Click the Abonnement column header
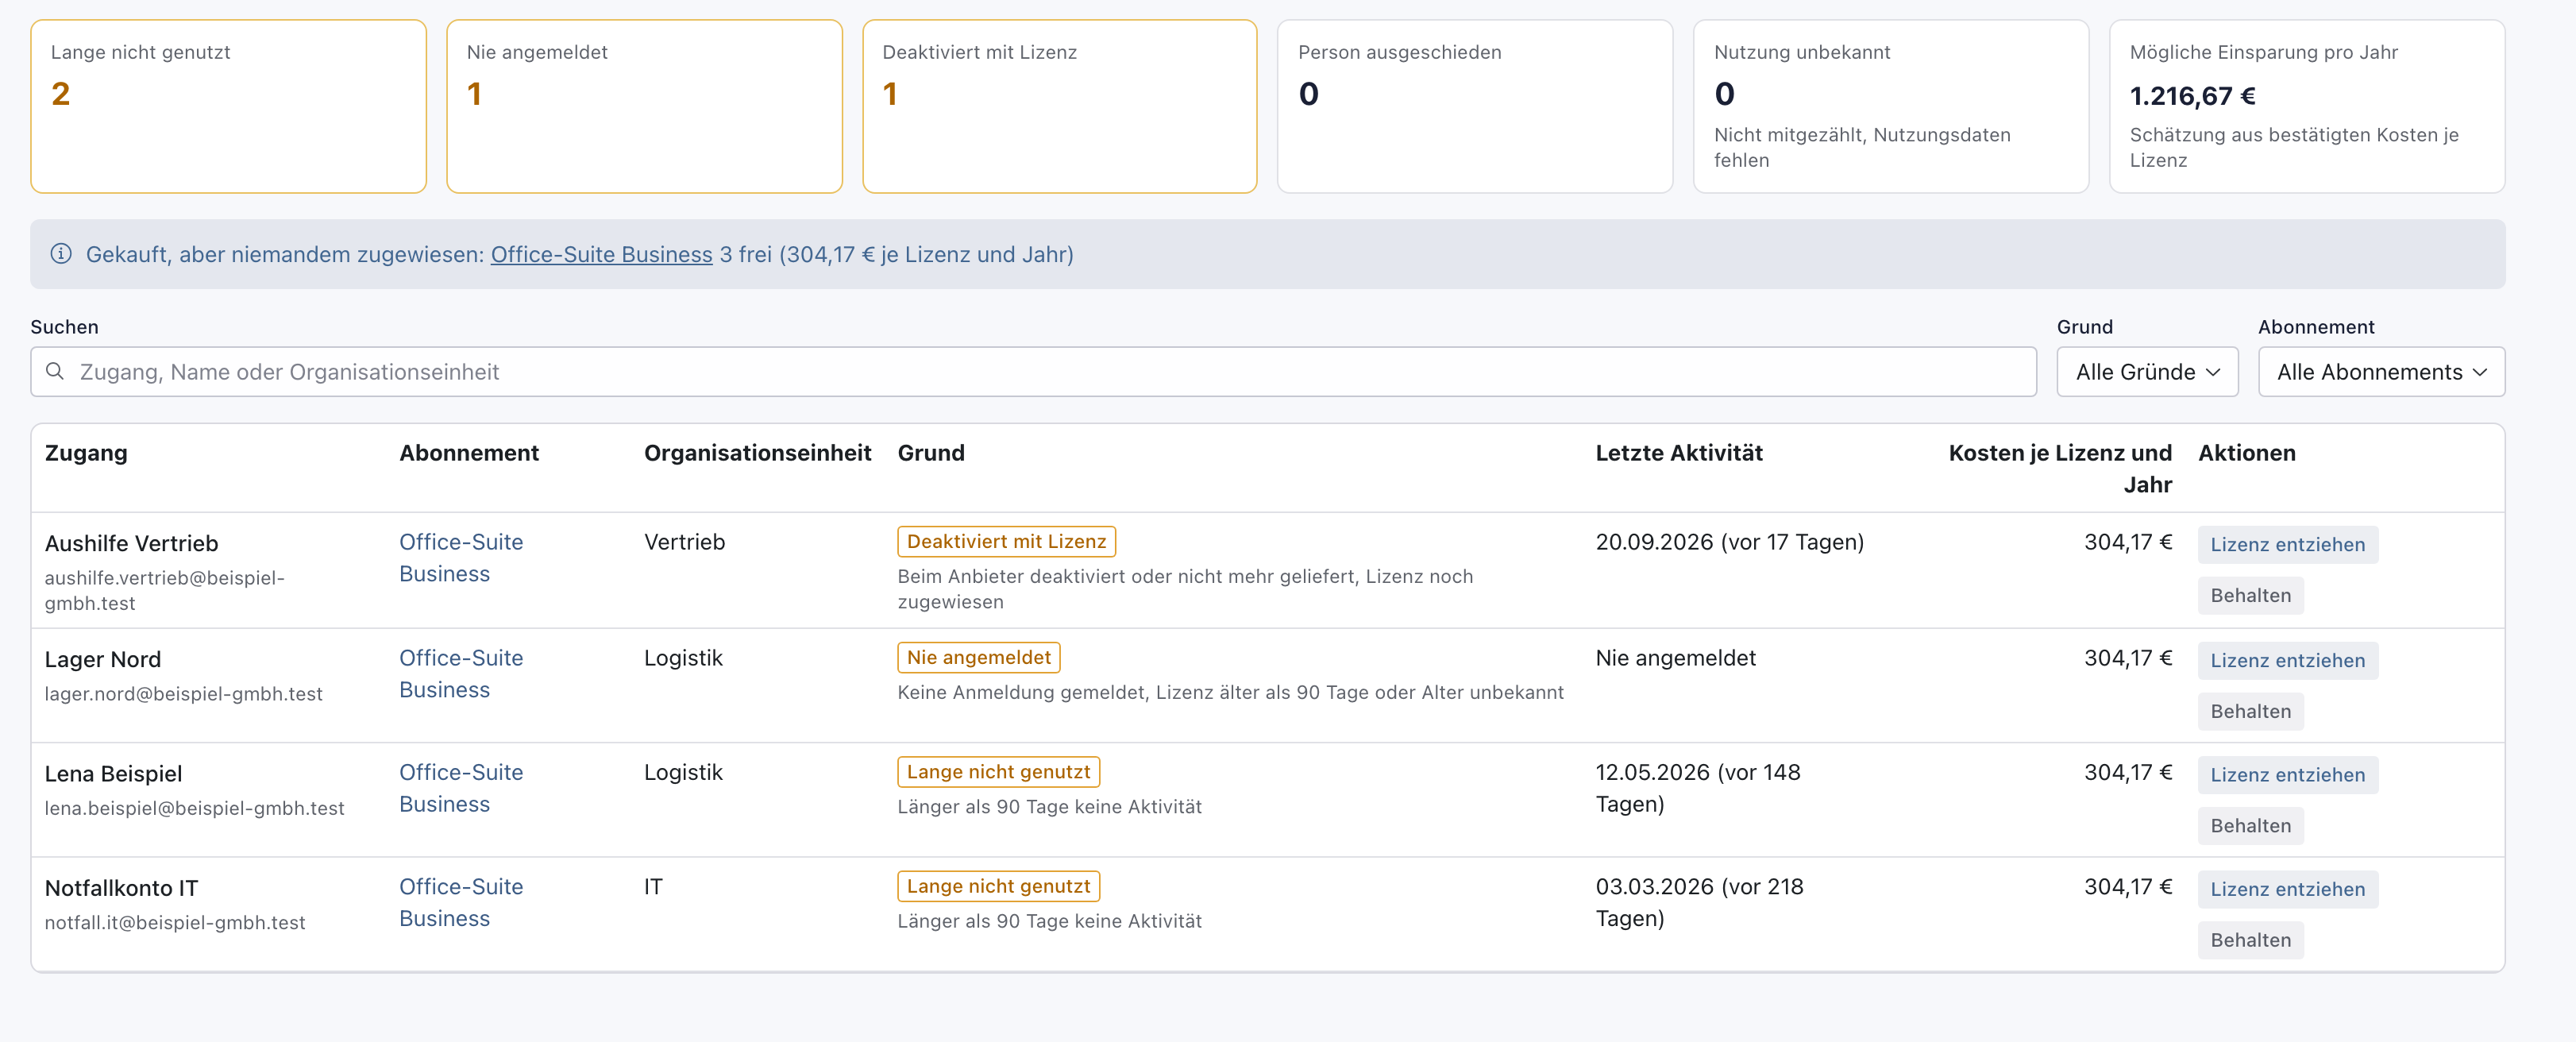2576x1042 pixels. point(469,453)
